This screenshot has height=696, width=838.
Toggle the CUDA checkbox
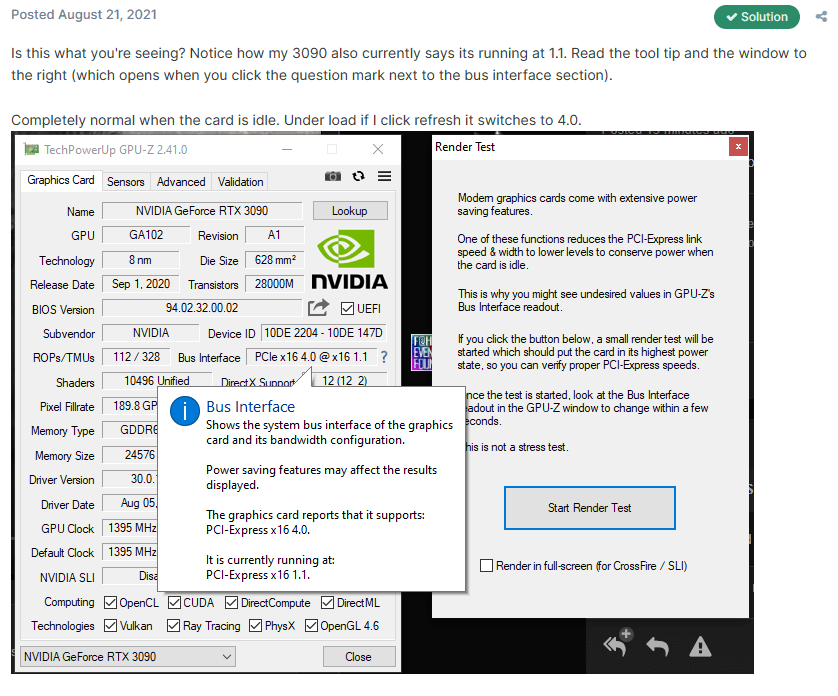tap(174, 602)
